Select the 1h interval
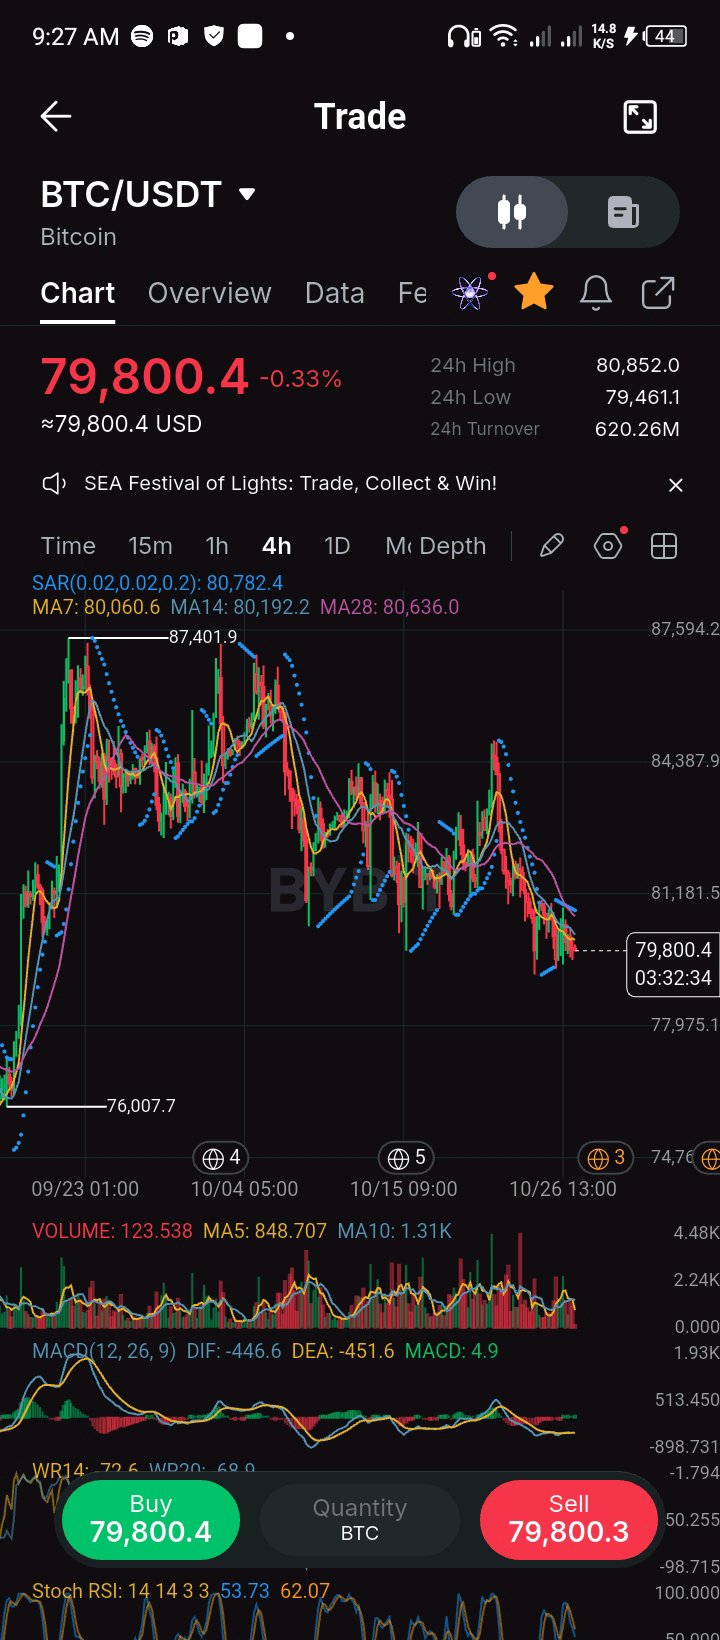This screenshot has height=1640, width=720. [217, 546]
